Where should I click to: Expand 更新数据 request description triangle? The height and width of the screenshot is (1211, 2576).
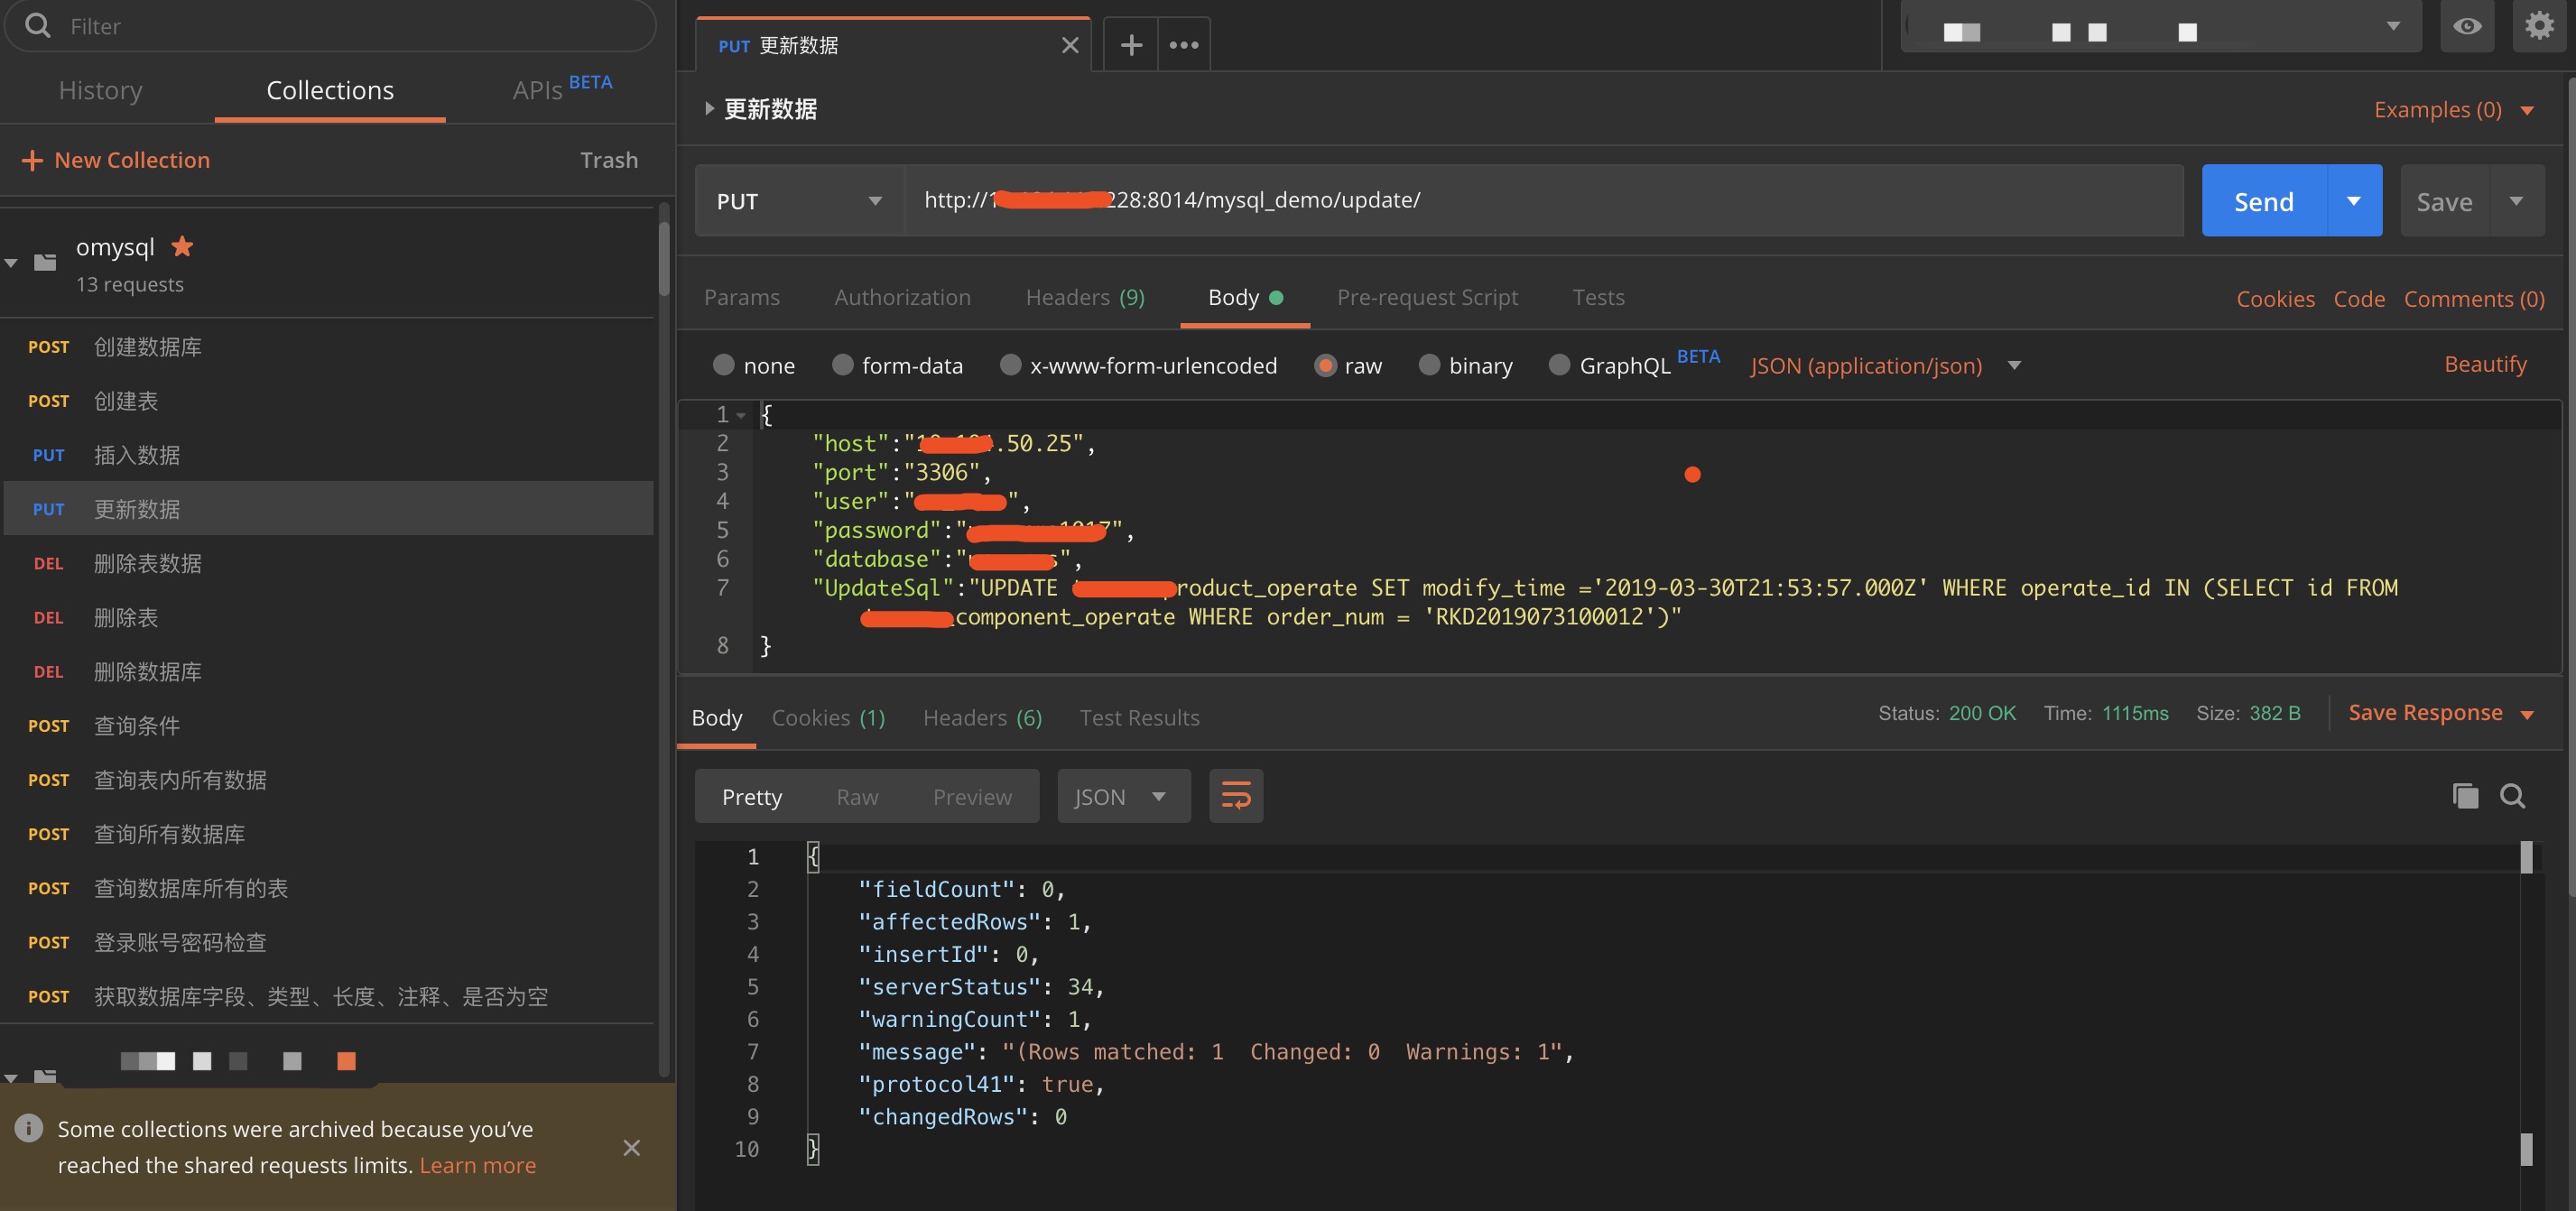coord(709,108)
